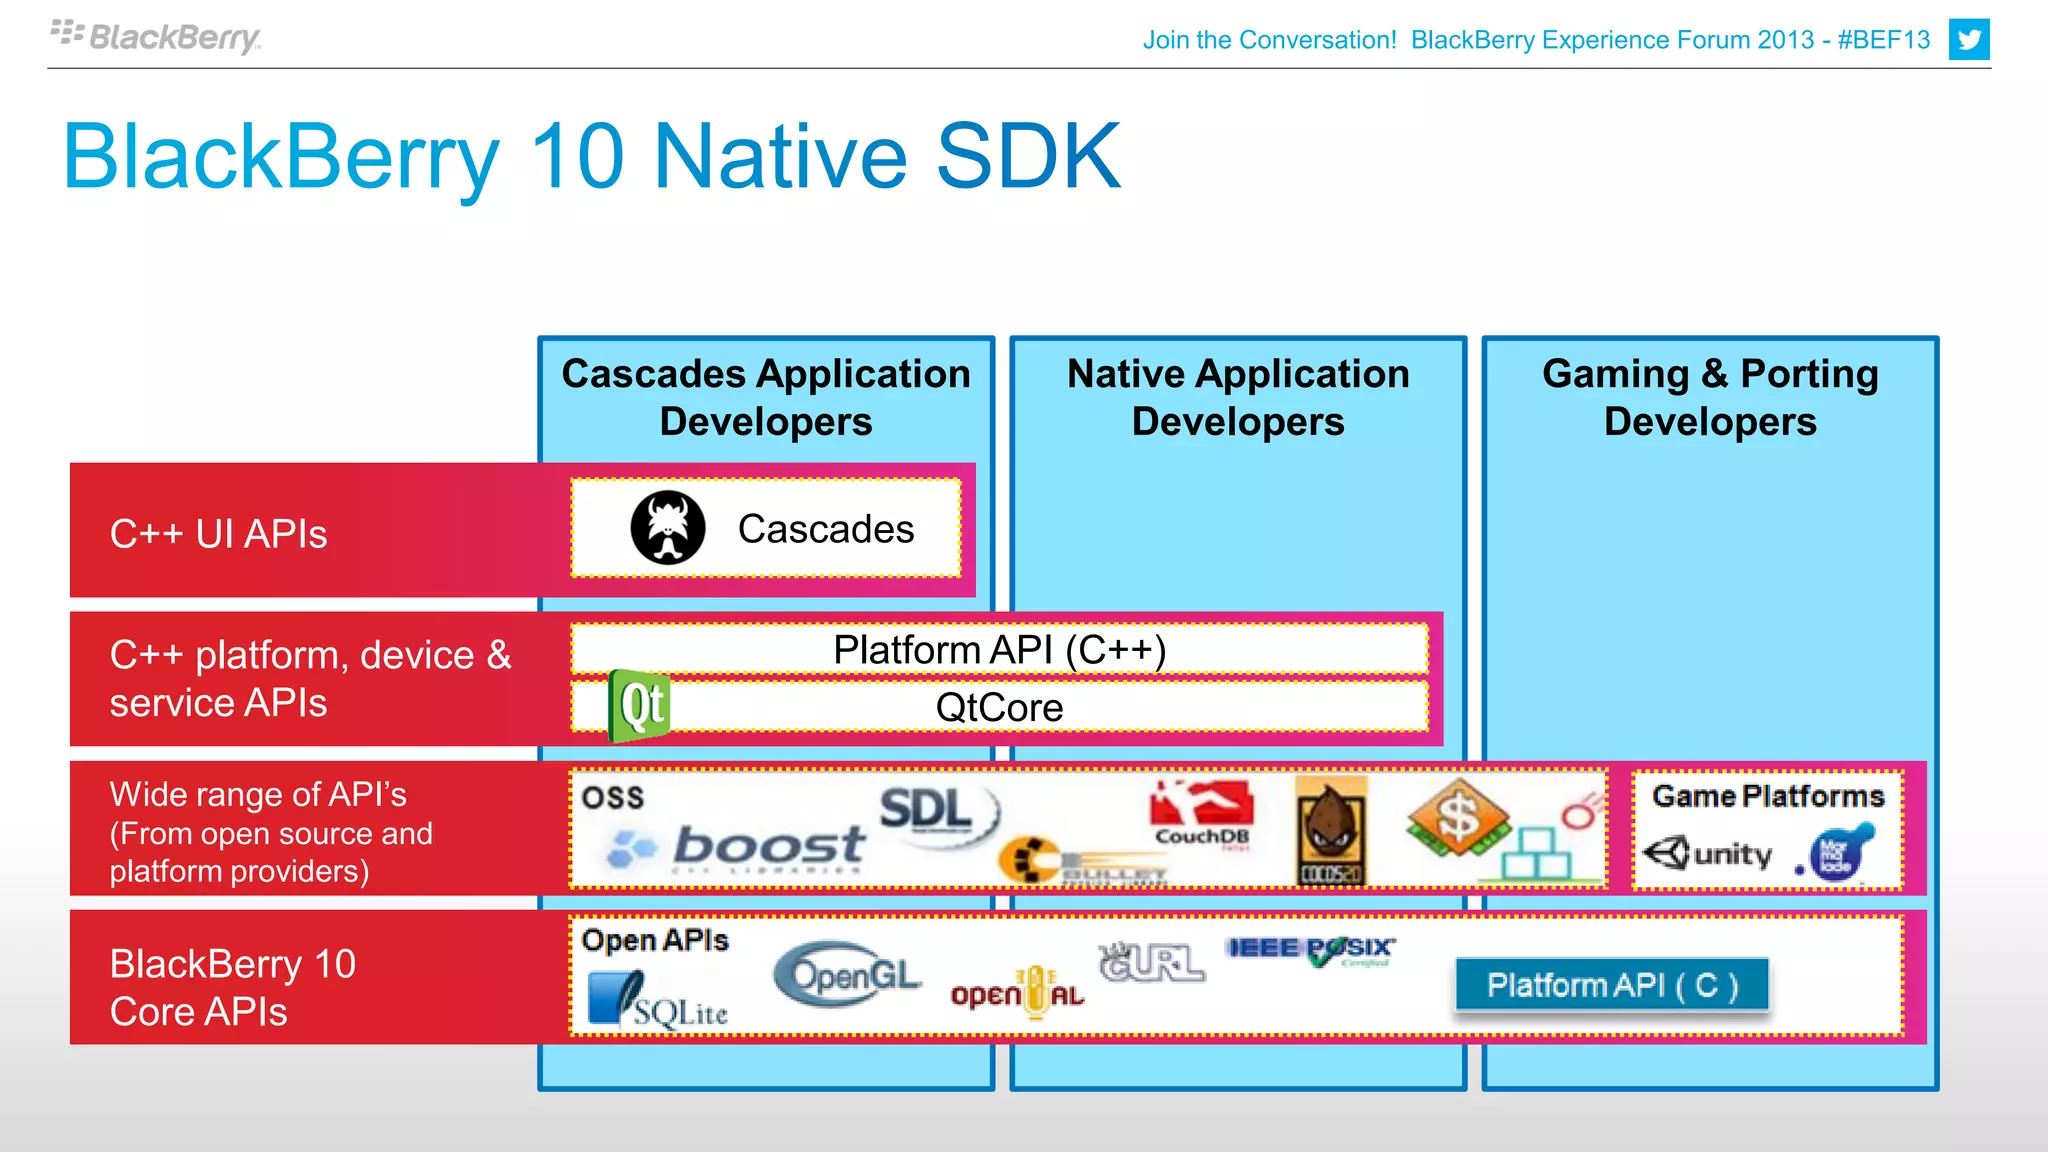Click the Twitter bird icon
2048x1152 pixels.
pos(1968,40)
